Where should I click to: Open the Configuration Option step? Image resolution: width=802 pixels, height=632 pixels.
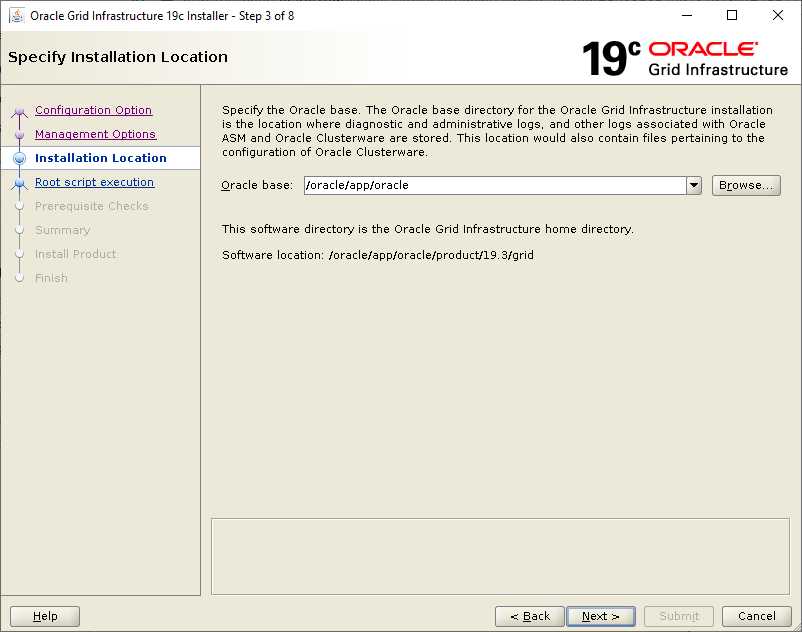click(x=93, y=110)
